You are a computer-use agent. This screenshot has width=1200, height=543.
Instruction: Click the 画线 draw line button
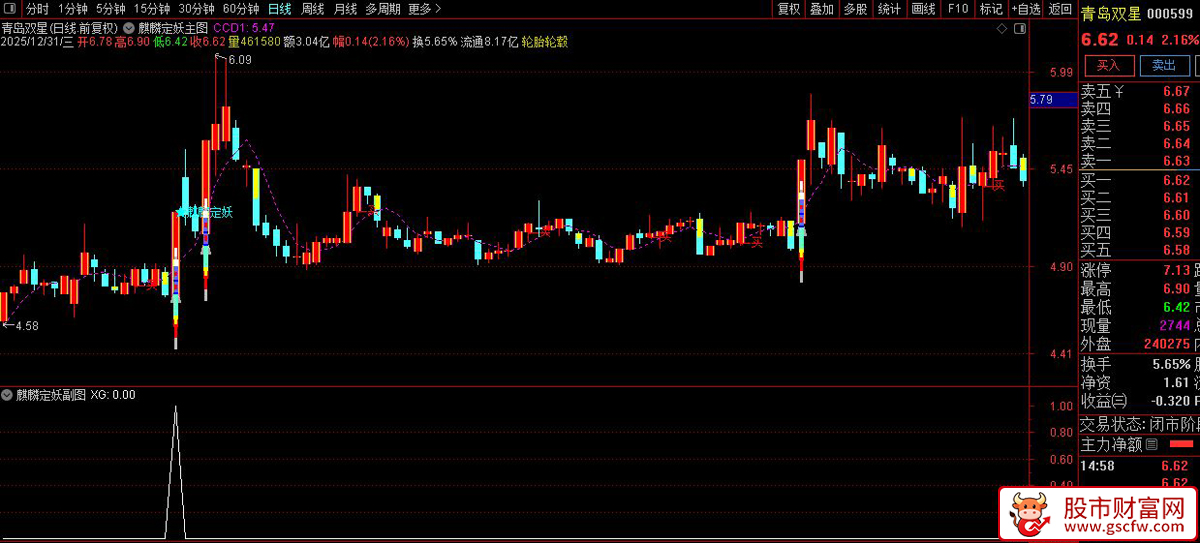coord(923,9)
